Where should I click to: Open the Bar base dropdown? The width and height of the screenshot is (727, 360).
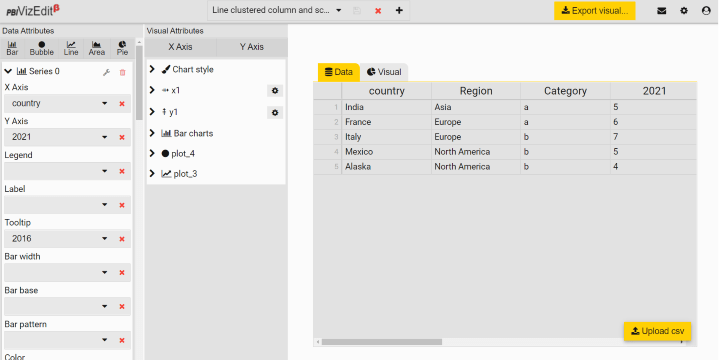[105, 306]
